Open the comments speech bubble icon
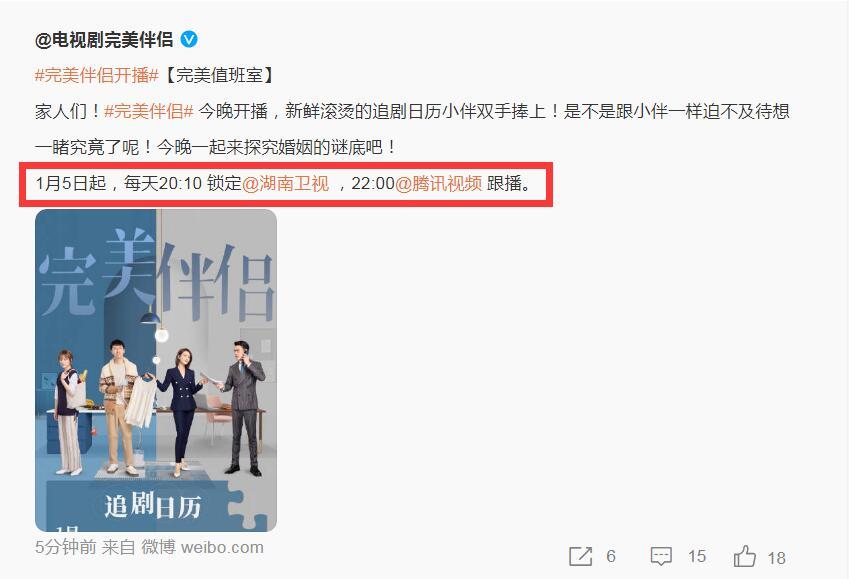849x579 pixels. click(x=661, y=556)
